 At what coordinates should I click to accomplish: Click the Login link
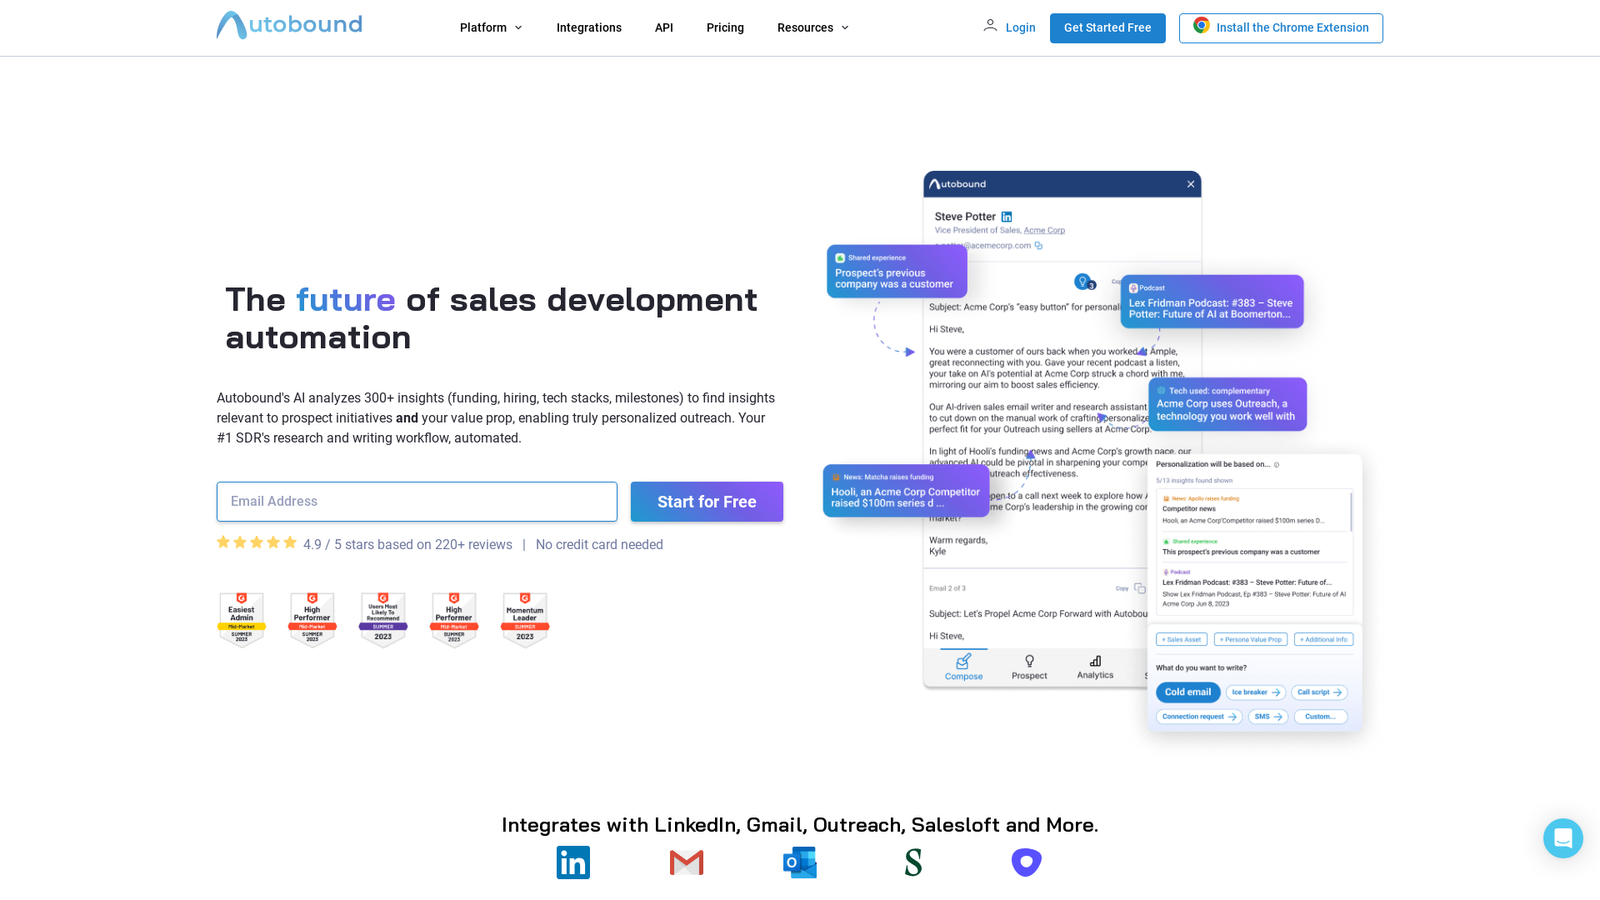[x=1020, y=28]
